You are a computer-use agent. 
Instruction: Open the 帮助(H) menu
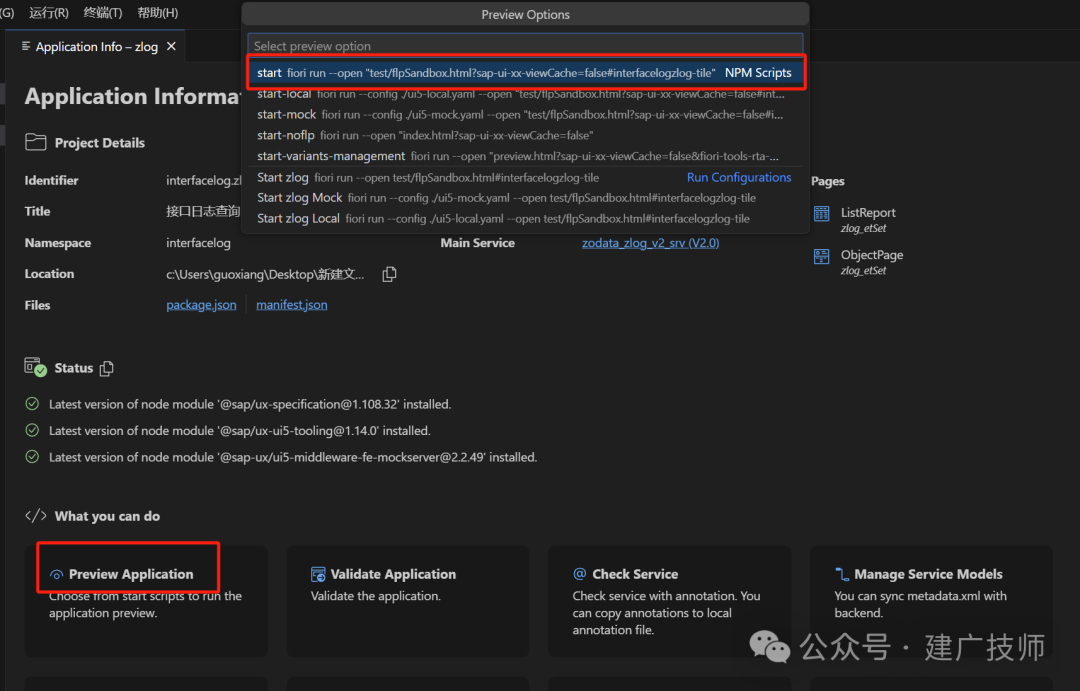(158, 12)
